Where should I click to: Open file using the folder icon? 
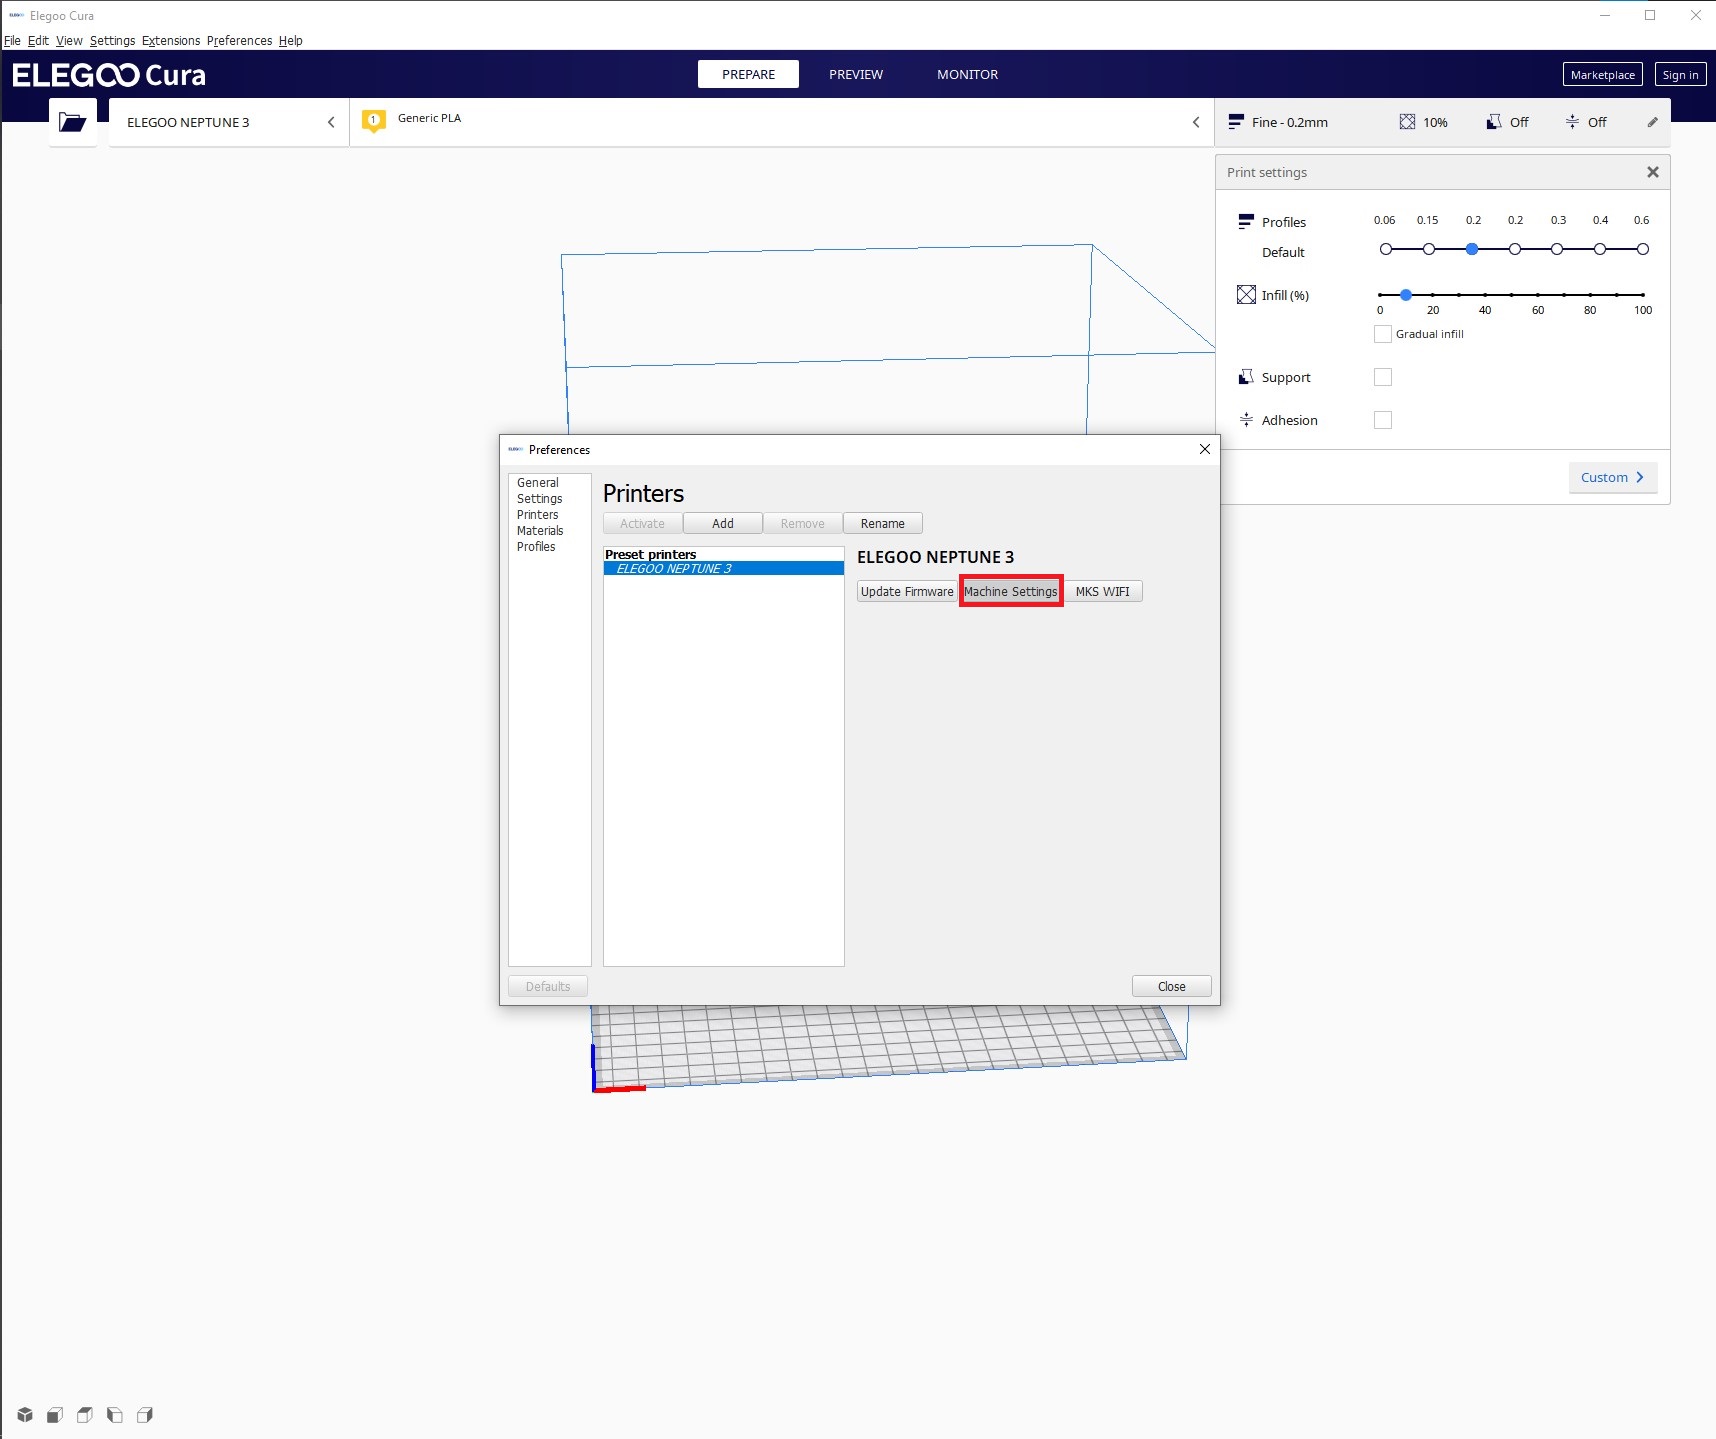point(72,122)
